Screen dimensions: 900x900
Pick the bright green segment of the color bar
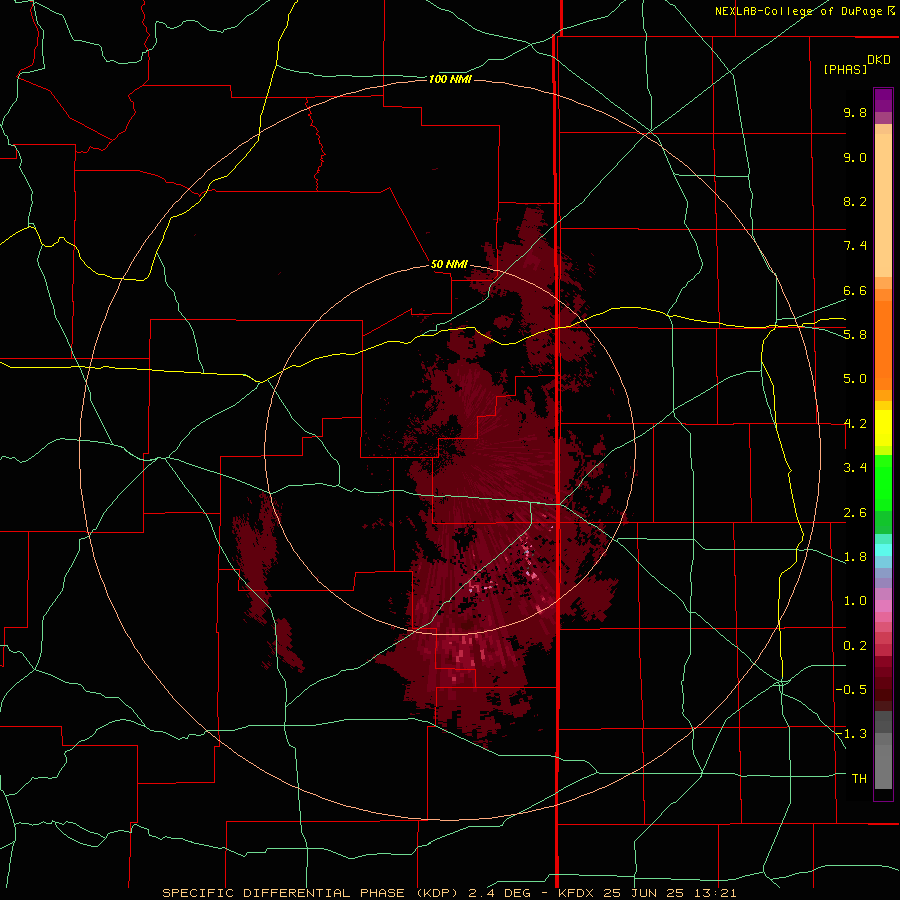883,482
